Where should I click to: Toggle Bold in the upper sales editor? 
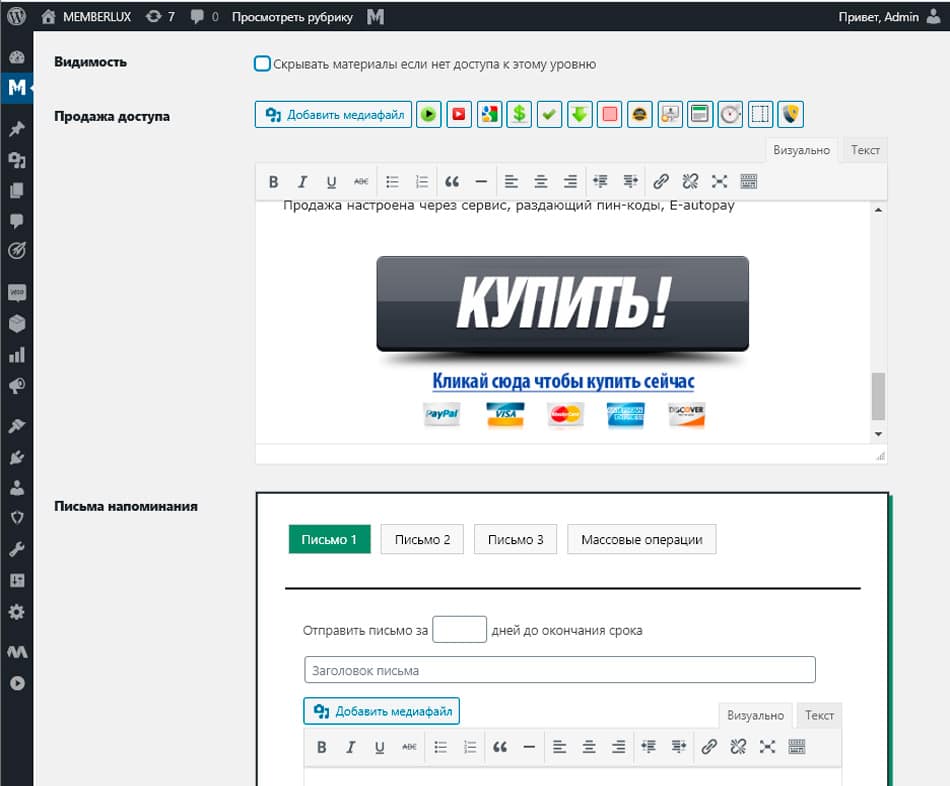tap(273, 182)
